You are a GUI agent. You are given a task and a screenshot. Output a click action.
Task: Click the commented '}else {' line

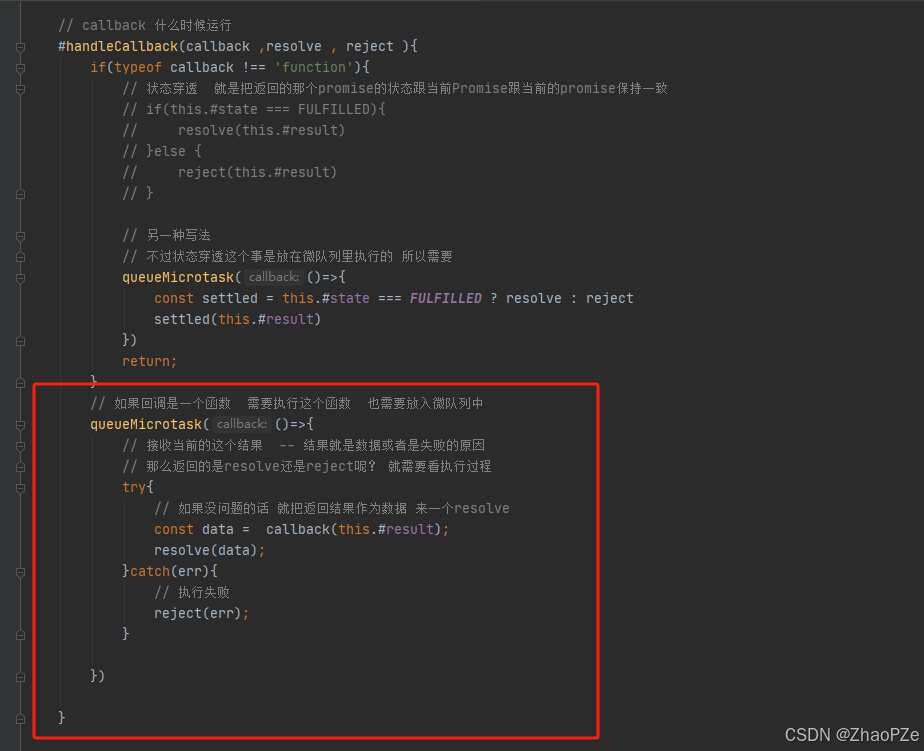click(x=162, y=151)
